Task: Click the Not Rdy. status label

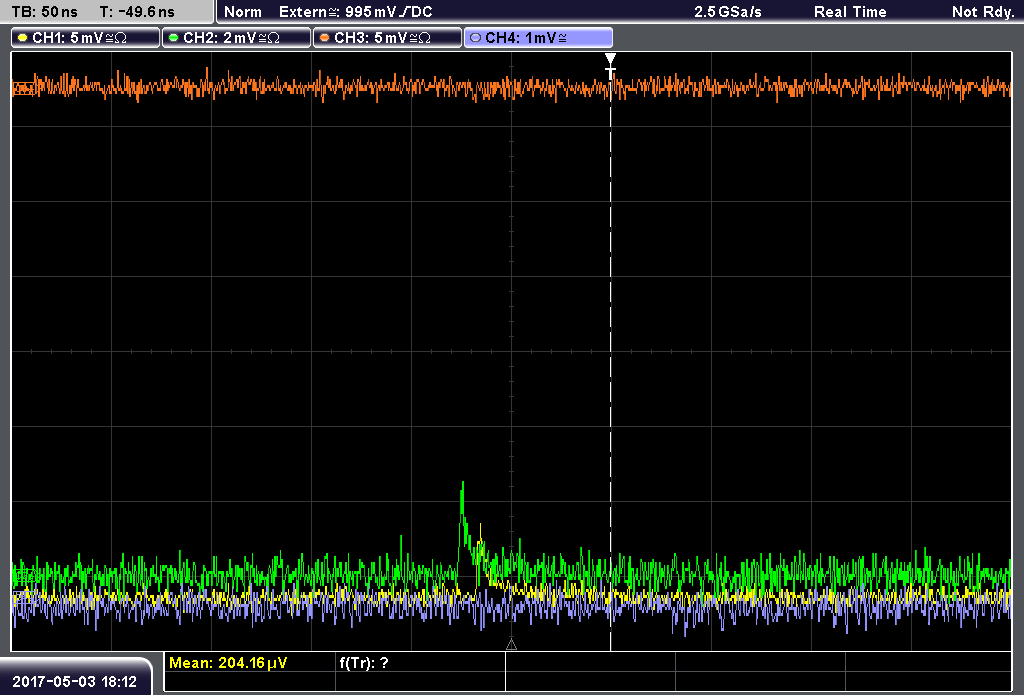Action: click(x=983, y=12)
